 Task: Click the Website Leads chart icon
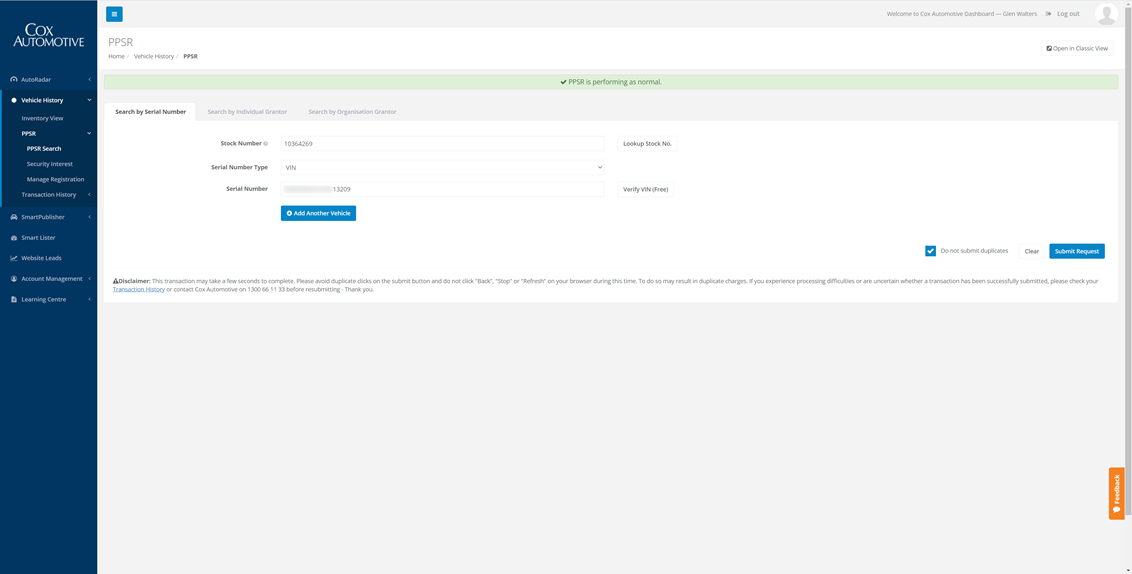[x=14, y=258]
